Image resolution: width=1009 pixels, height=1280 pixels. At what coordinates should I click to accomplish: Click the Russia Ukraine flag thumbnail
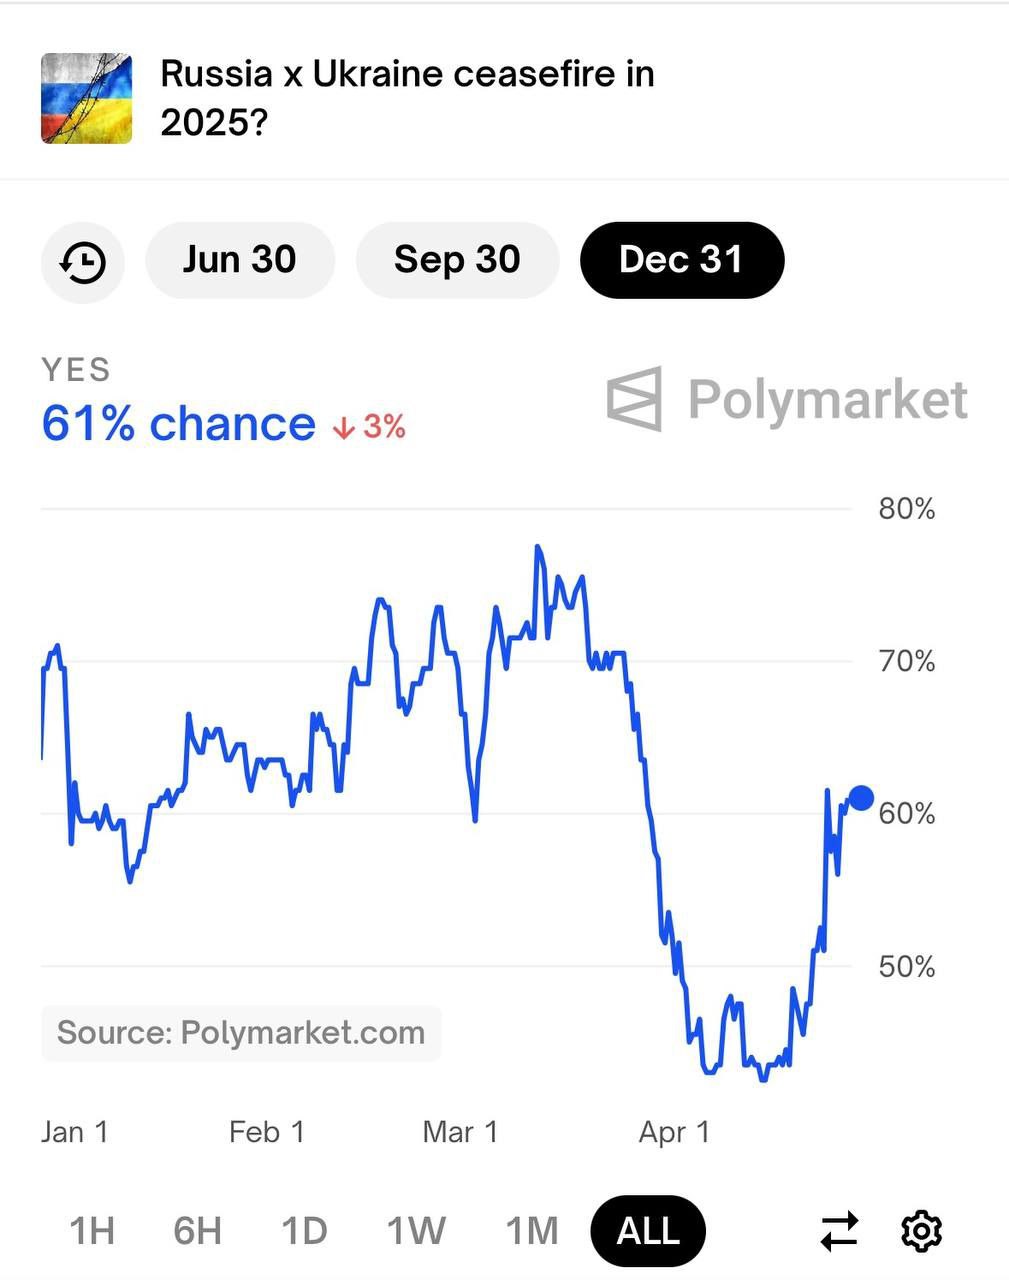point(87,98)
